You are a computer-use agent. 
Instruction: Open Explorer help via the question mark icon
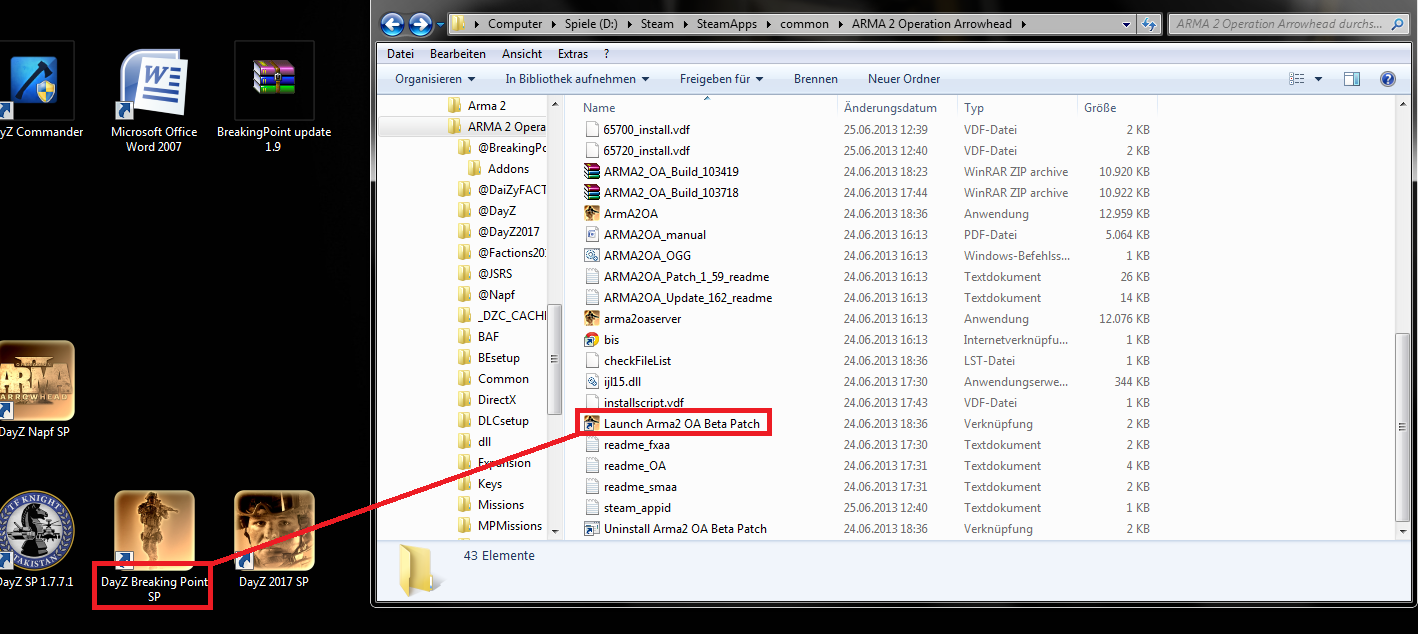tap(1388, 78)
